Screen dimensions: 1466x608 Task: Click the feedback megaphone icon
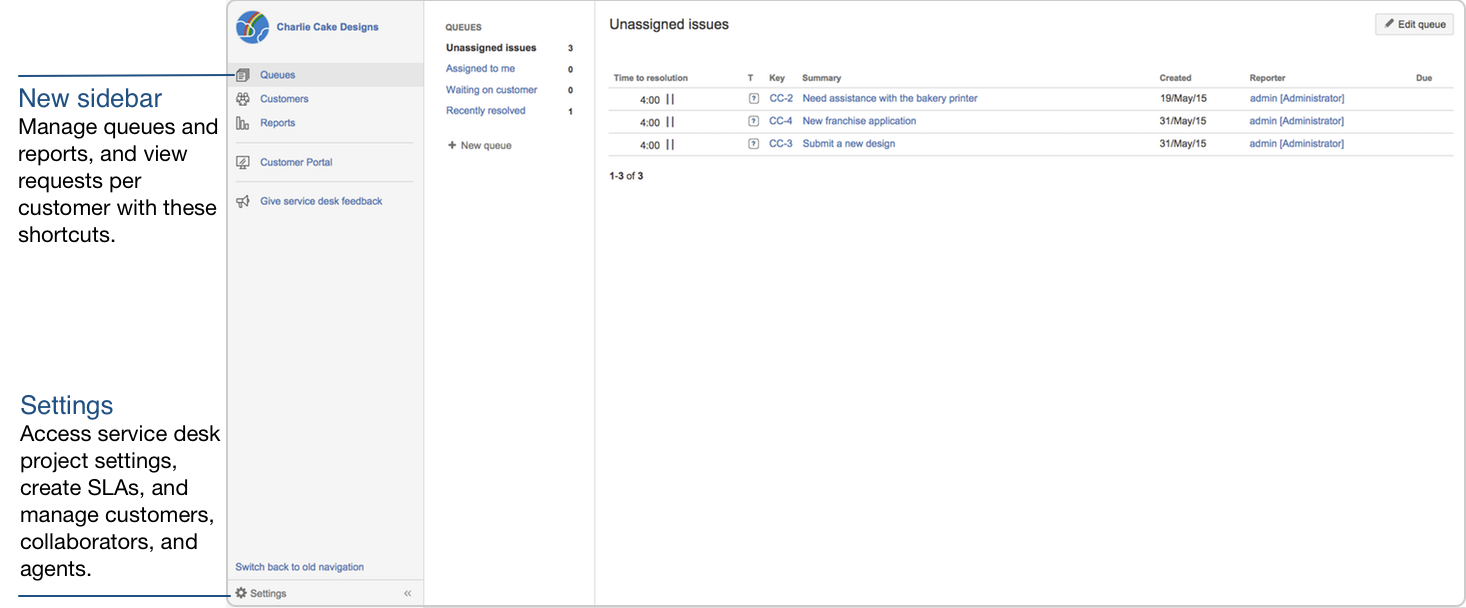[x=242, y=201]
